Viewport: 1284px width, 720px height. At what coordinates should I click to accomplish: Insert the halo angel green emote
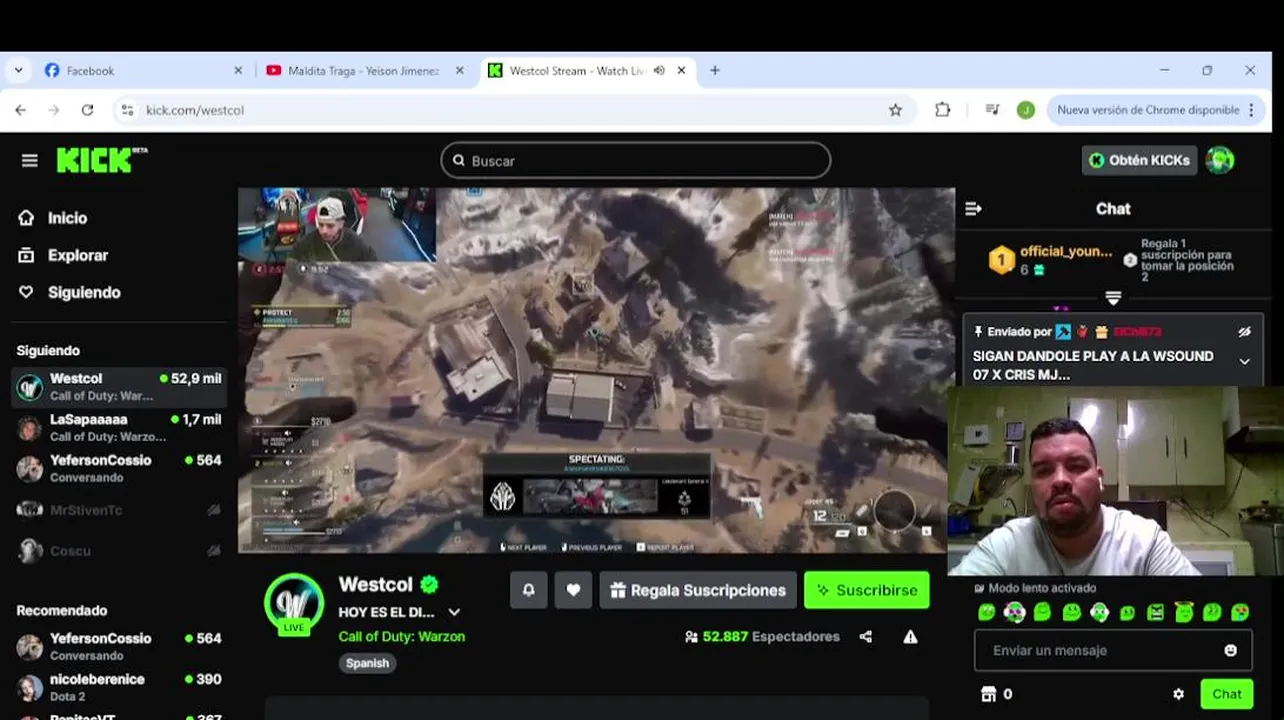click(x=1183, y=612)
